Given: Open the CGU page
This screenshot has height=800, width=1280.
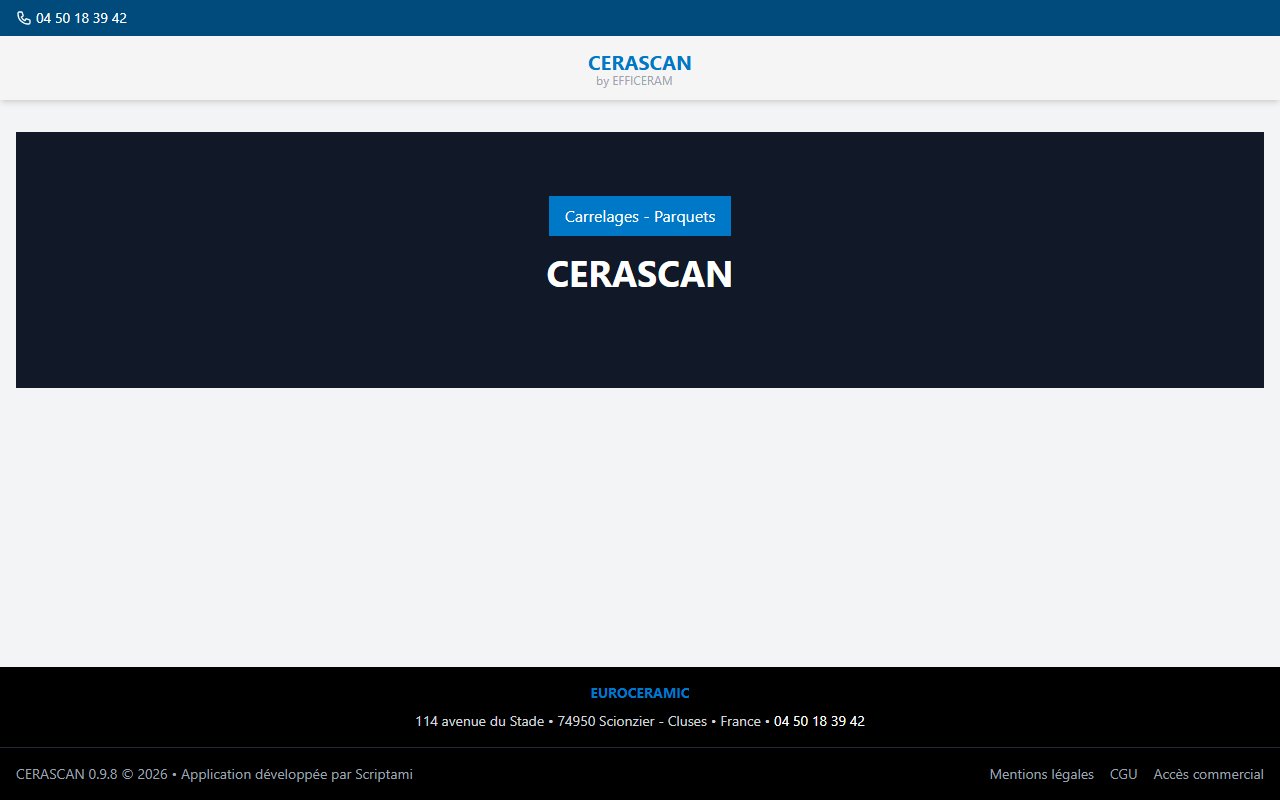Looking at the screenshot, I should 1123,774.
